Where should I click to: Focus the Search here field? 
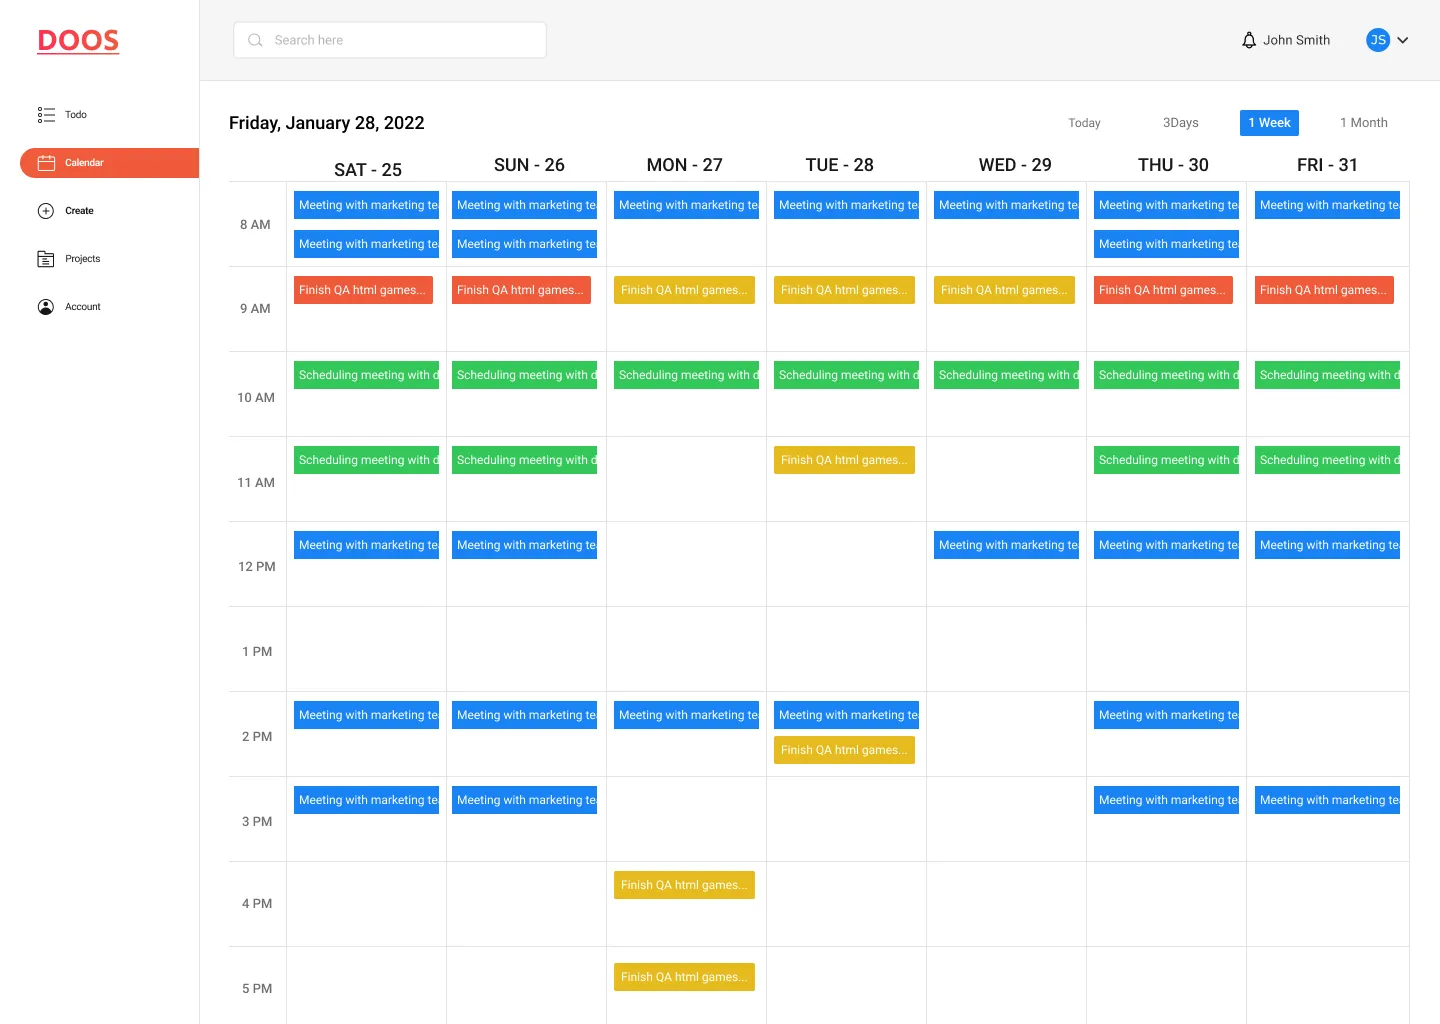pos(390,40)
